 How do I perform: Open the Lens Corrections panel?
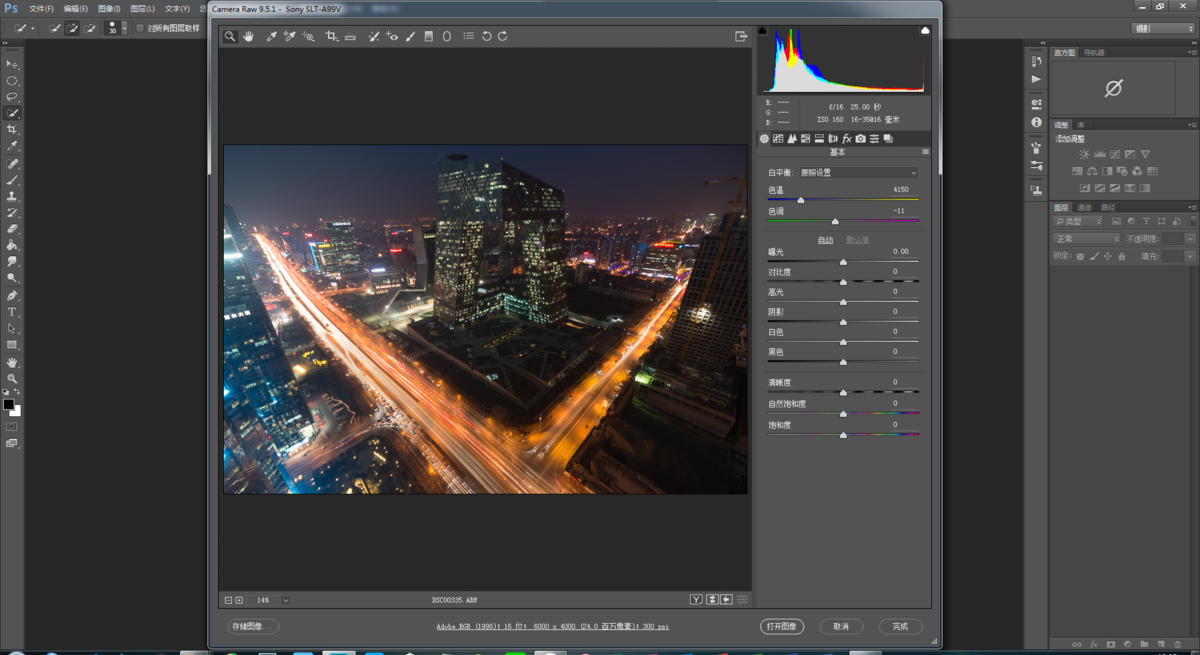[x=833, y=139]
